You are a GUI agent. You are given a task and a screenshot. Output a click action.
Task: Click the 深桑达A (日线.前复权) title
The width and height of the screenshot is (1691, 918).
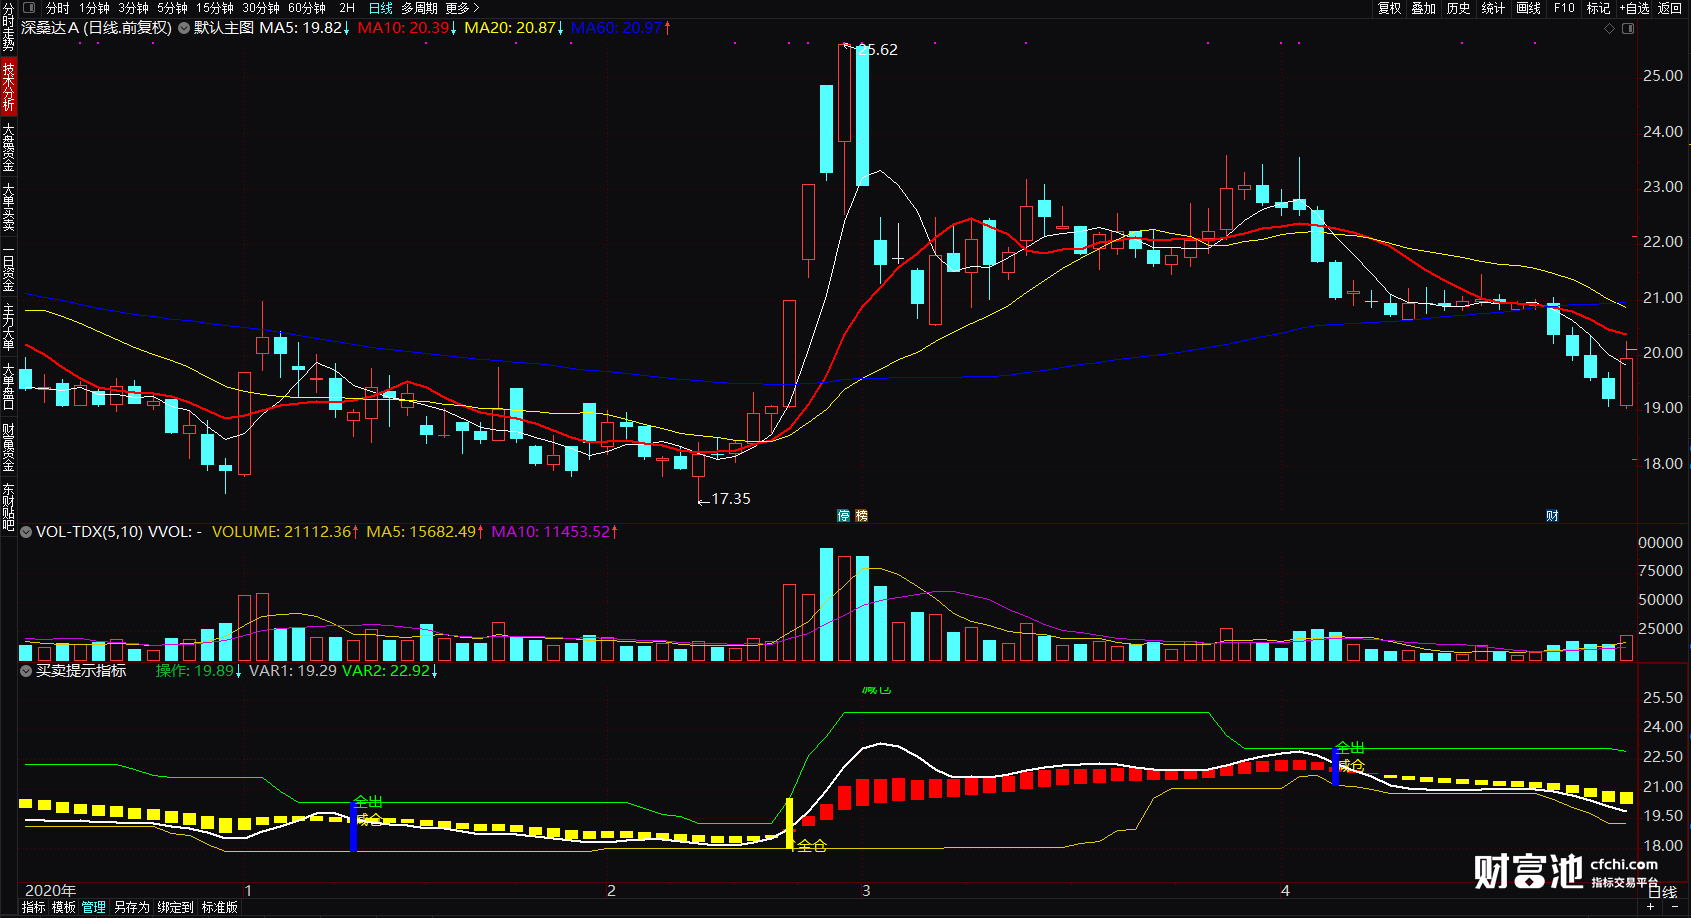pyautogui.click(x=96, y=28)
